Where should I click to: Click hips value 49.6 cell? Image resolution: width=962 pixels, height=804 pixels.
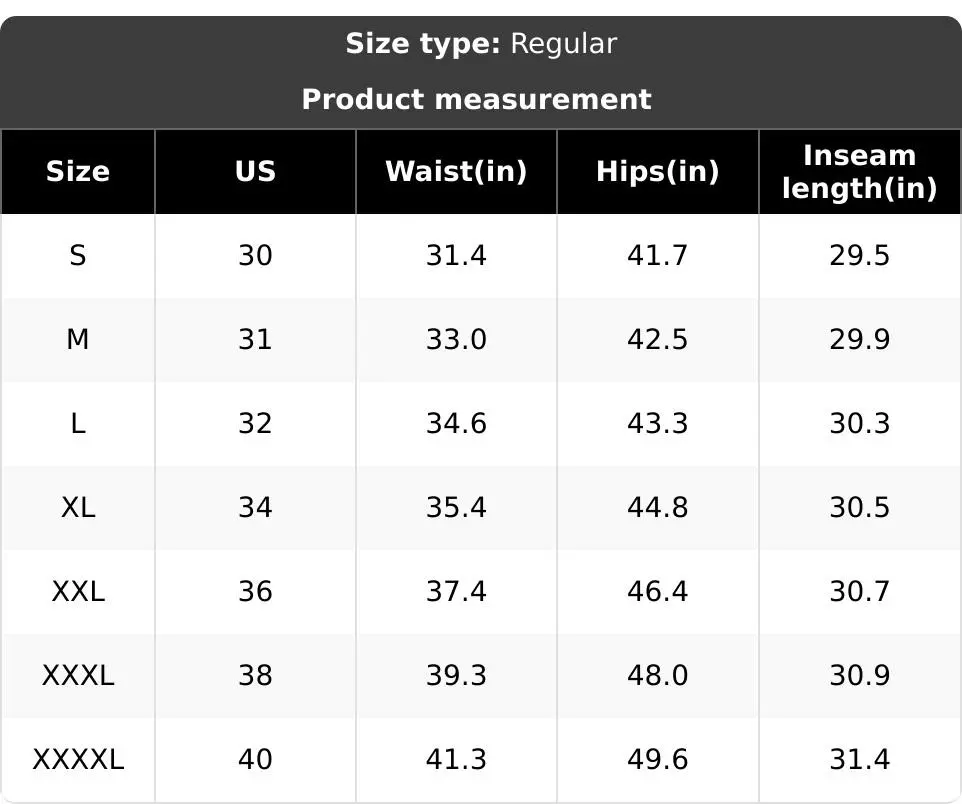[657, 760]
